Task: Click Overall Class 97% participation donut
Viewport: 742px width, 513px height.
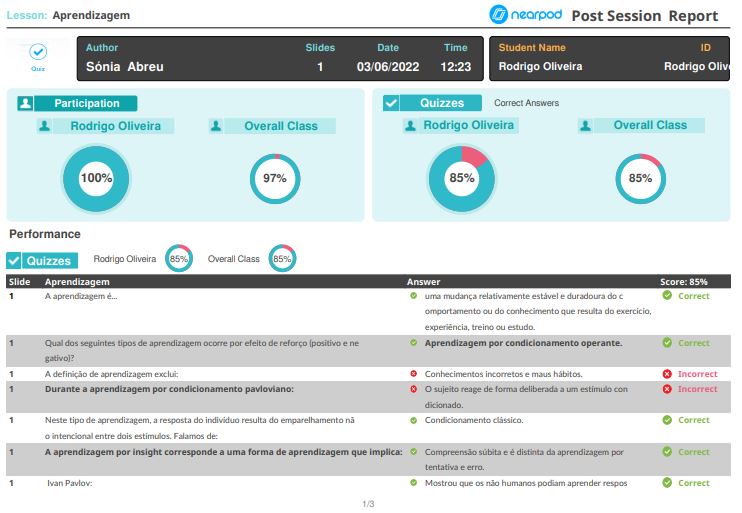Action: (274, 179)
